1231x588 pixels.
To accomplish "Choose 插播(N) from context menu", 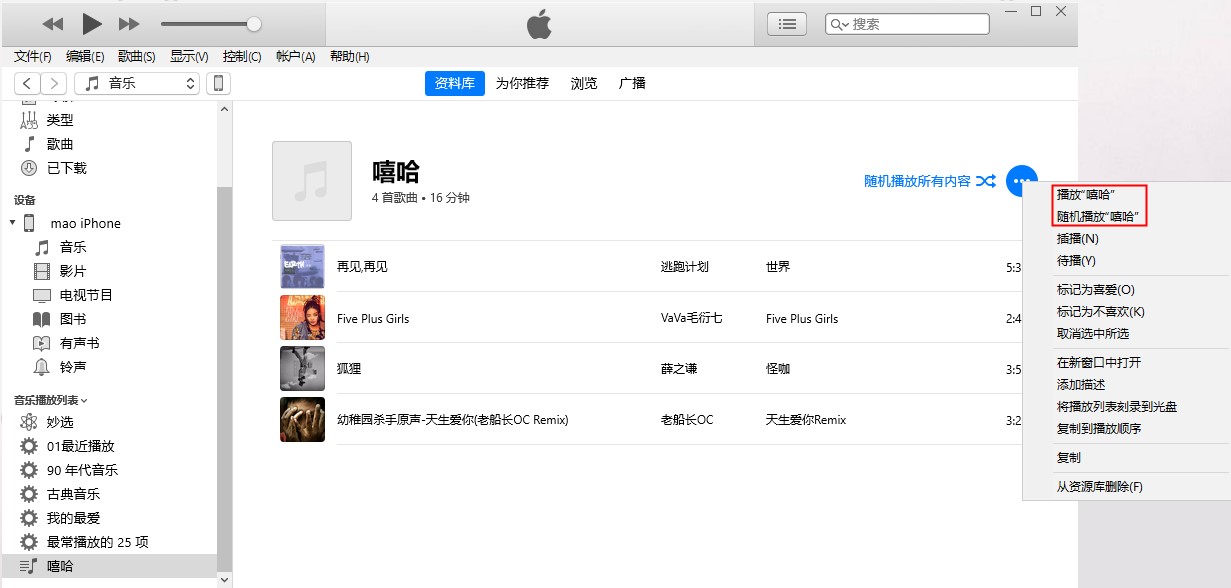I will [x=1078, y=238].
